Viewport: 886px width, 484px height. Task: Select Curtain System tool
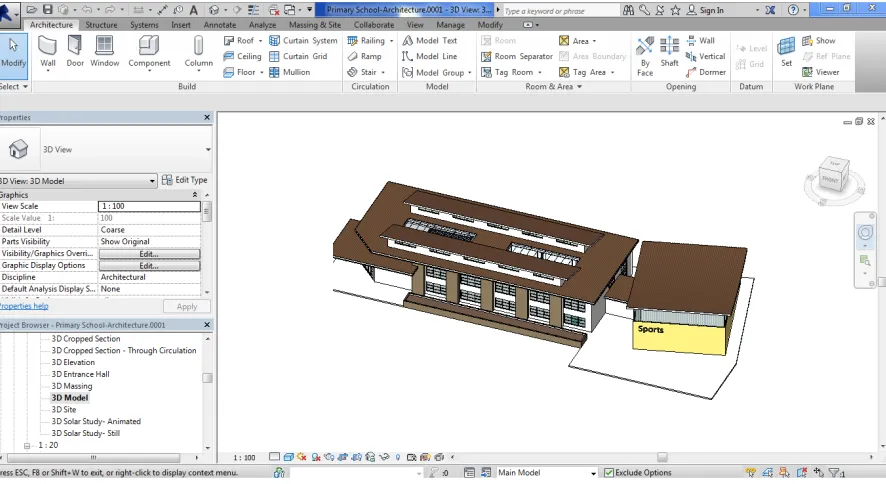coord(303,41)
